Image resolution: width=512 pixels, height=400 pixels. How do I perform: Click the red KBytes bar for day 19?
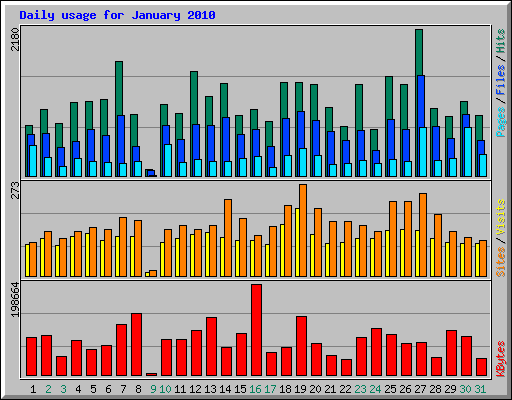click(301, 346)
